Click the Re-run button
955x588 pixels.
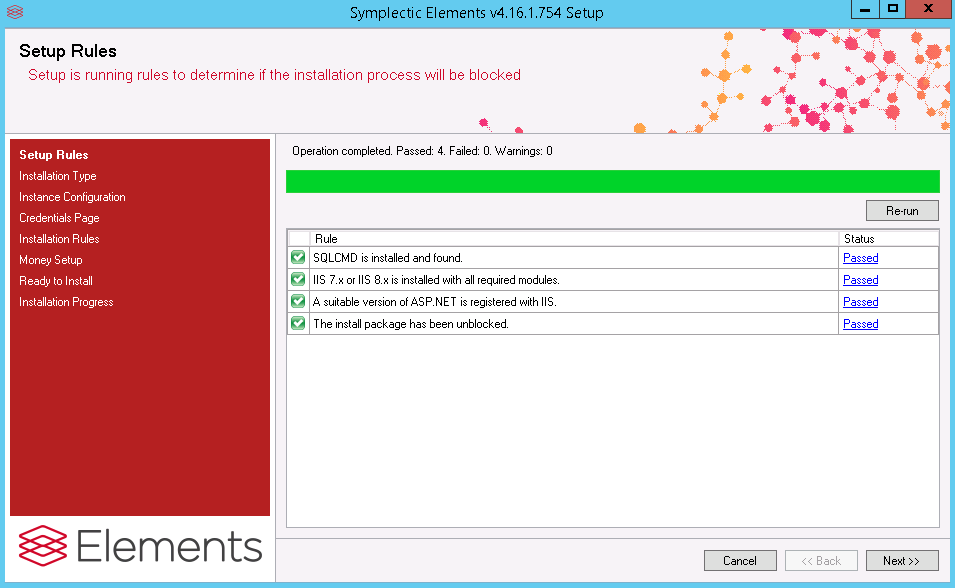tap(902, 211)
